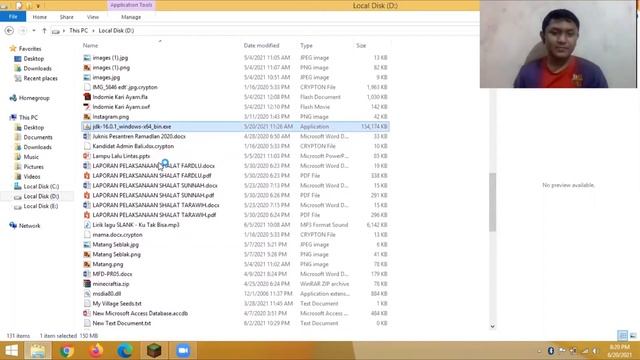This screenshot has width=640, height=360.
Task: Open Documents under This PC
Action: coord(38,137)
